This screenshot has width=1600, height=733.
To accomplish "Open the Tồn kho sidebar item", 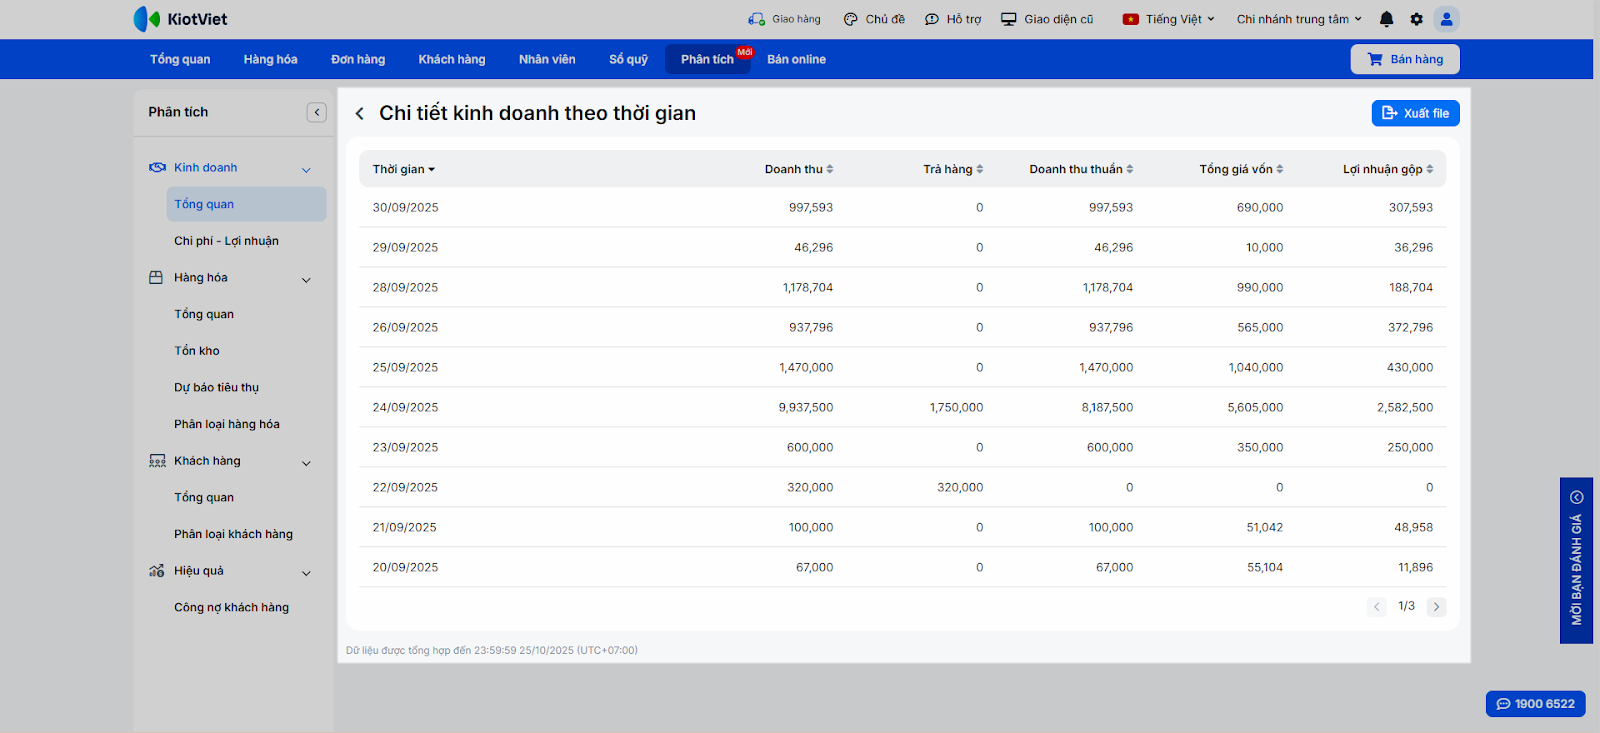I will tap(197, 351).
